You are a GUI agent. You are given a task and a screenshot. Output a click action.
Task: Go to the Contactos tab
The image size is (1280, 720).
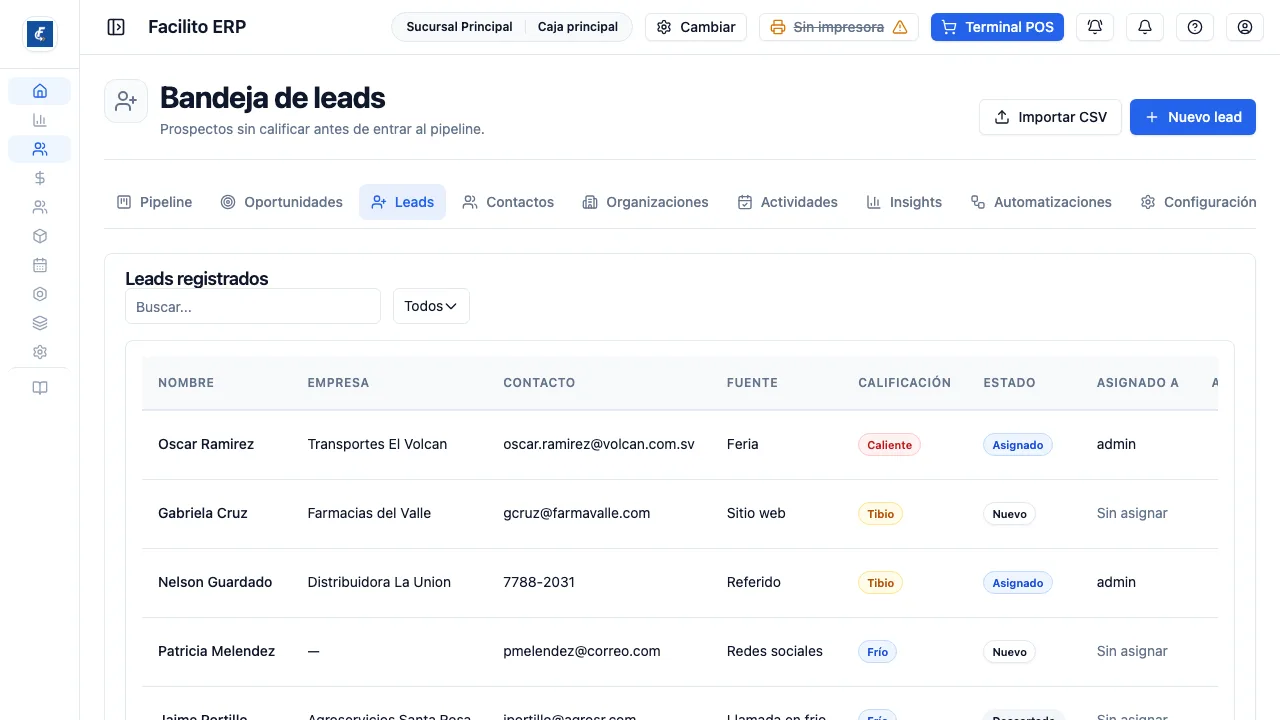pyautogui.click(x=508, y=202)
